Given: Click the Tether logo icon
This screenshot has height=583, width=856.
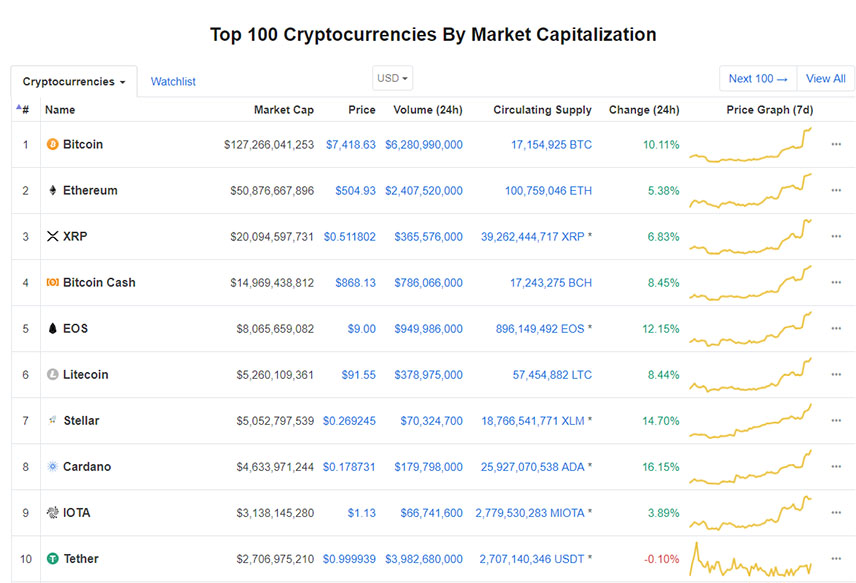Looking at the screenshot, I should (x=53, y=559).
